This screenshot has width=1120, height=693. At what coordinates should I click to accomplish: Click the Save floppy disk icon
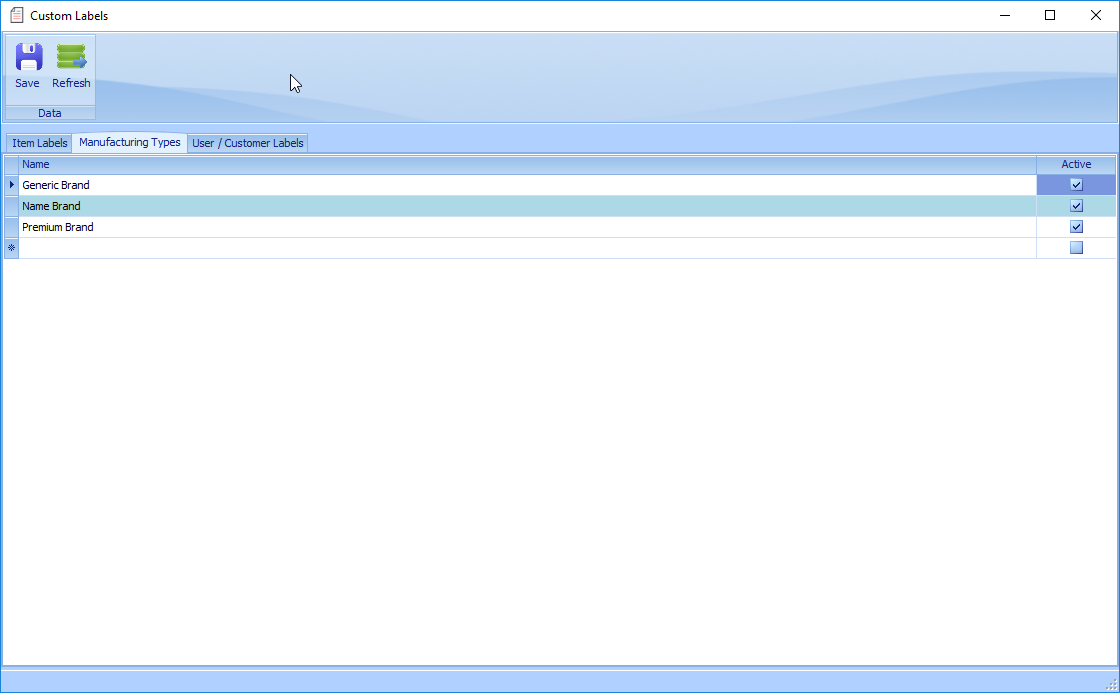tap(28, 57)
